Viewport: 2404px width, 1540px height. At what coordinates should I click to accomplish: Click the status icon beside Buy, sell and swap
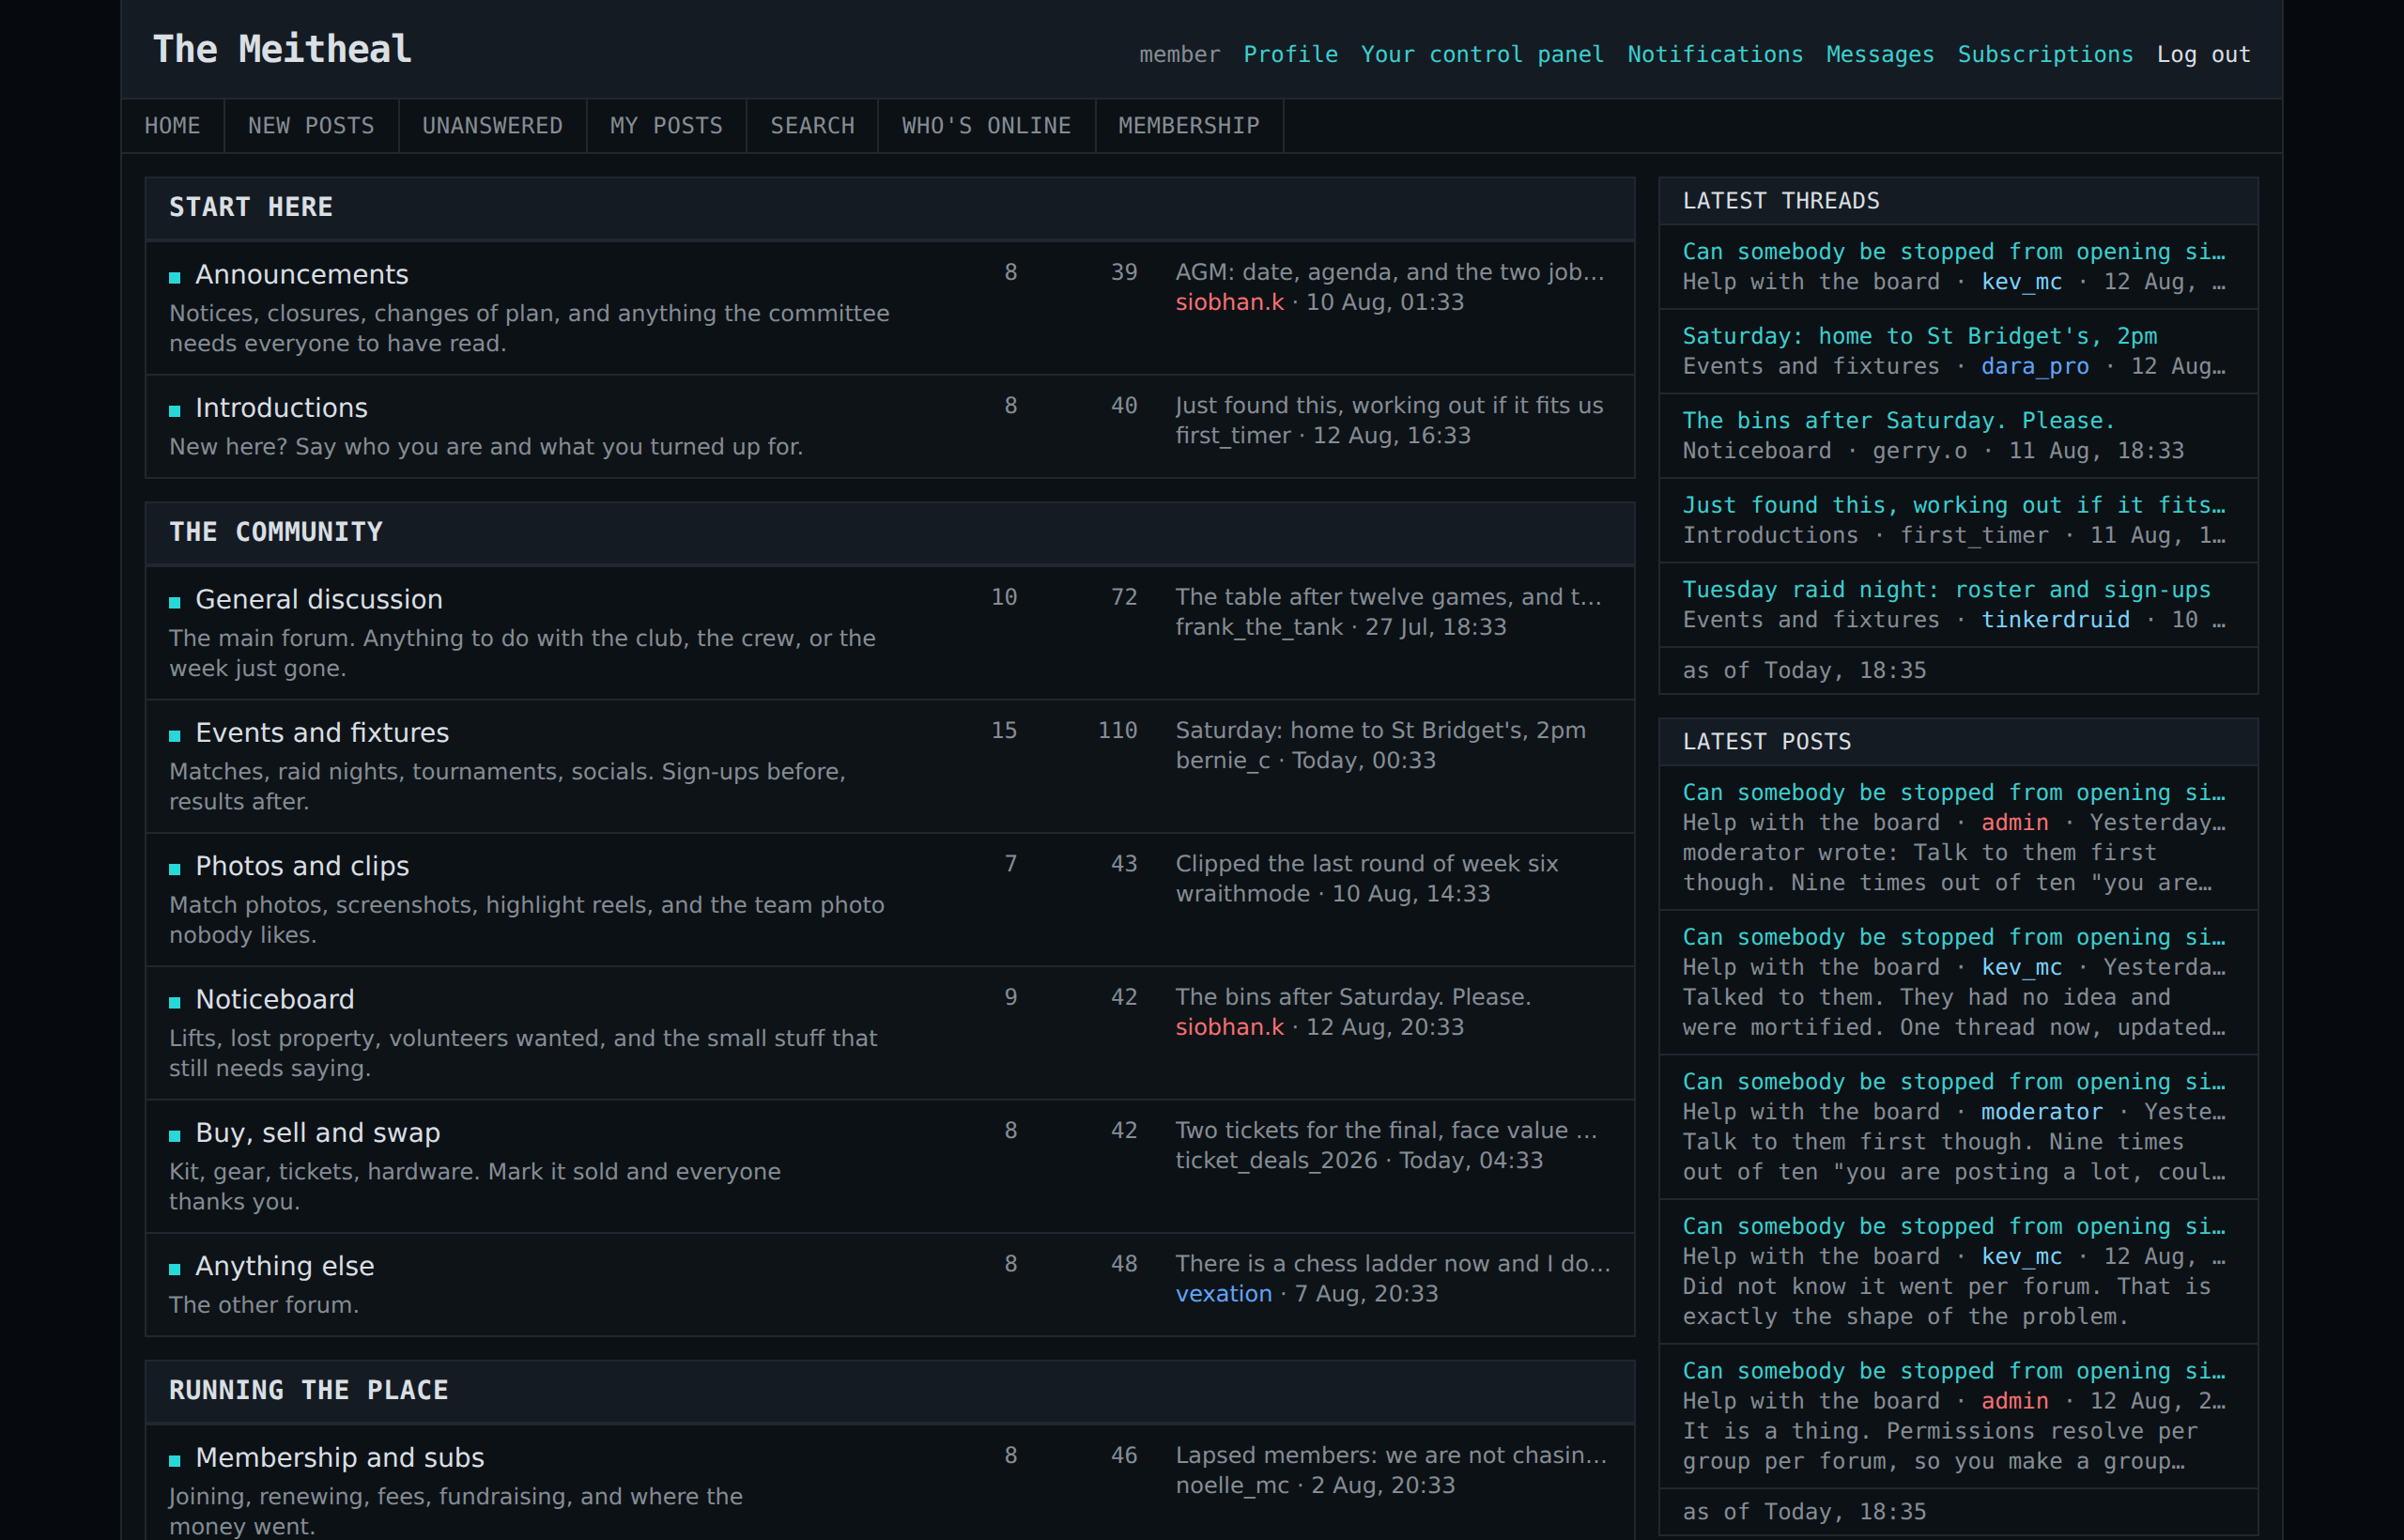point(175,1135)
